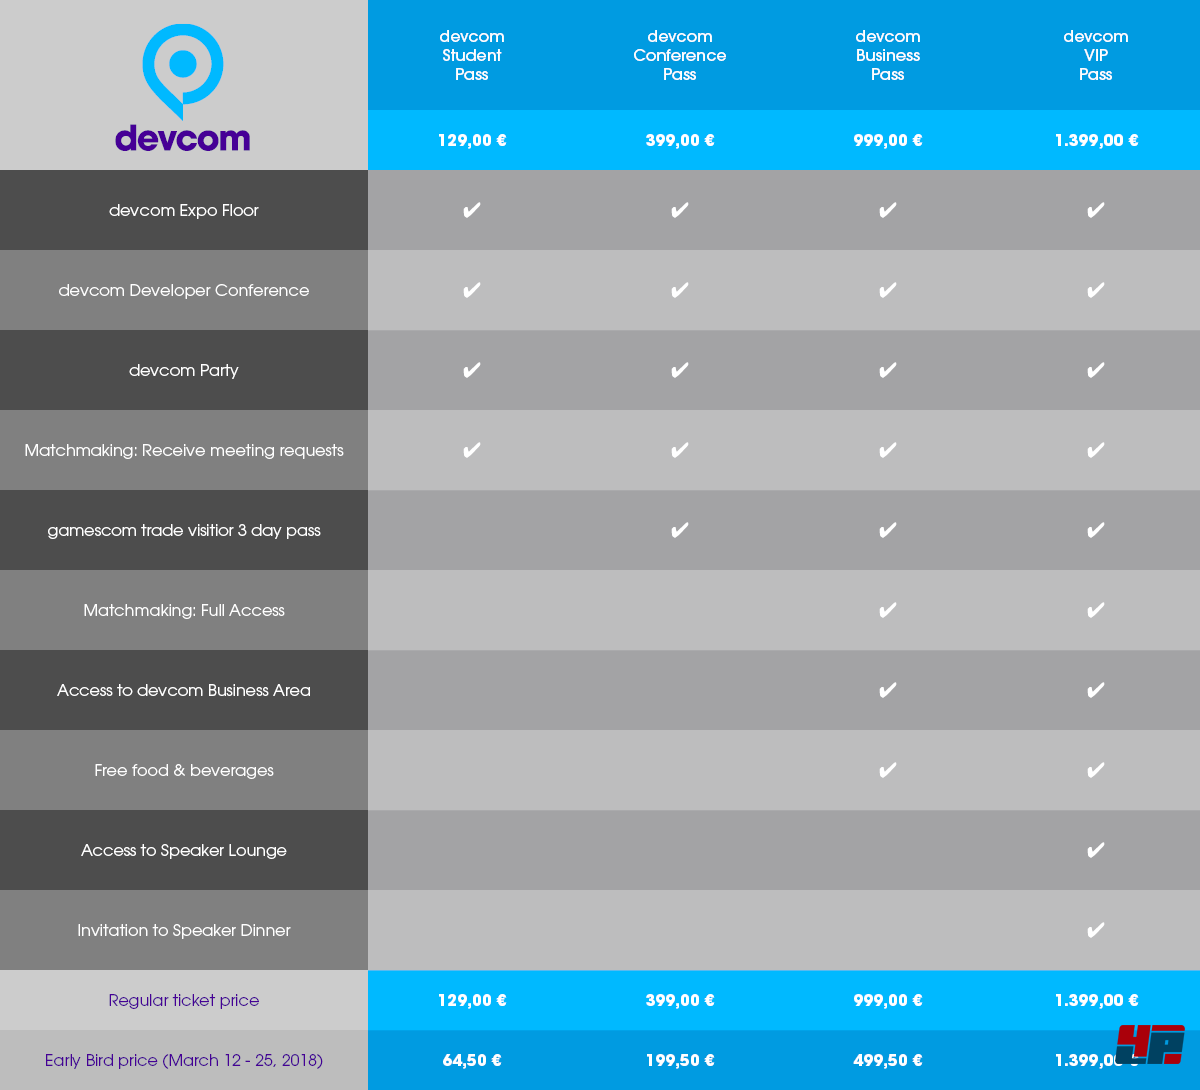Click the Early Bird price label

click(x=184, y=1060)
